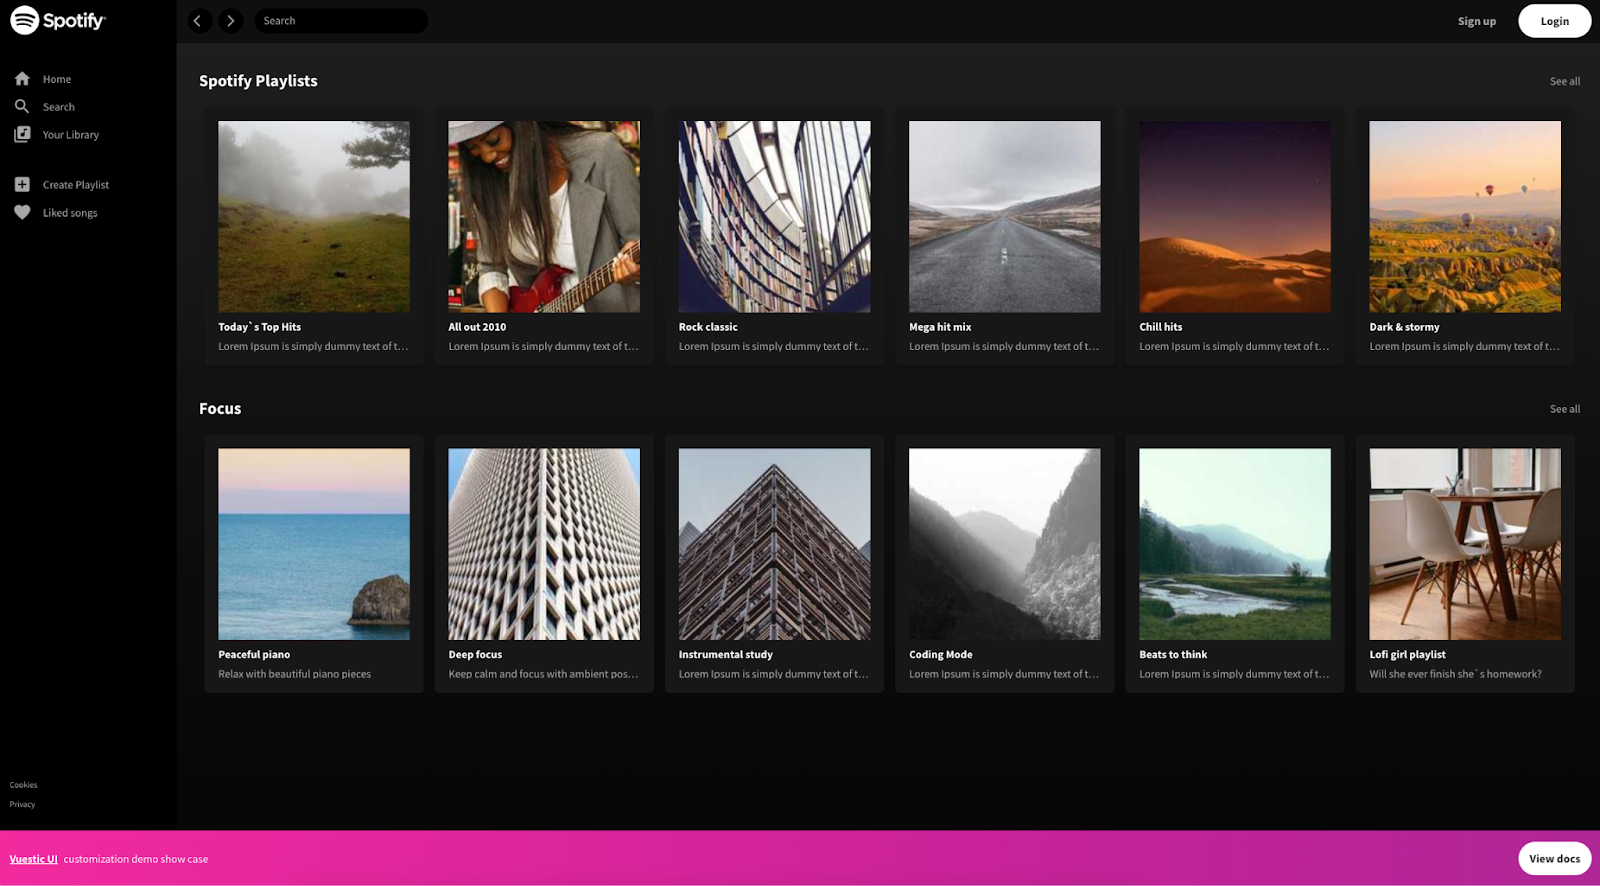Image resolution: width=1600 pixels, height=886 pixels.
Task: Open Mega hit mix road cover
Action: coord(1004,217)
